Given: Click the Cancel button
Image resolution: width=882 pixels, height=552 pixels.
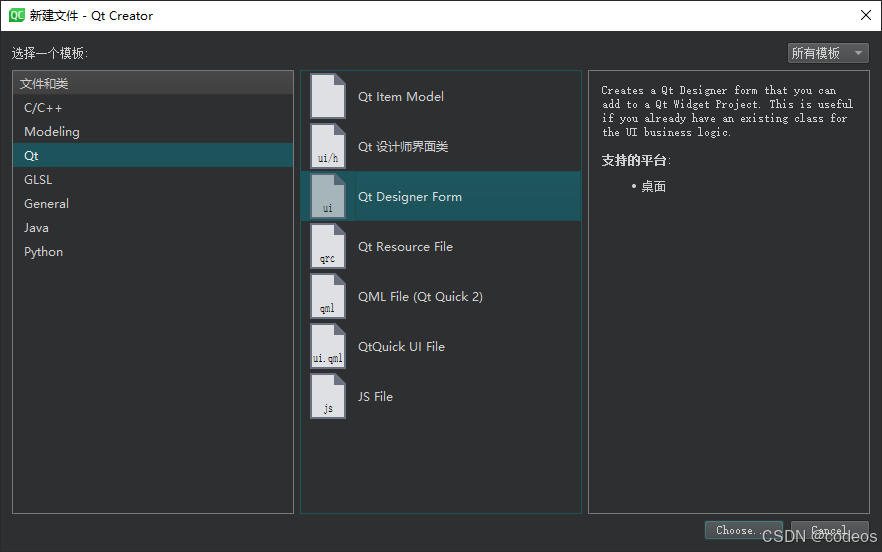Looking at the screenshot, I should click(830, 530).
